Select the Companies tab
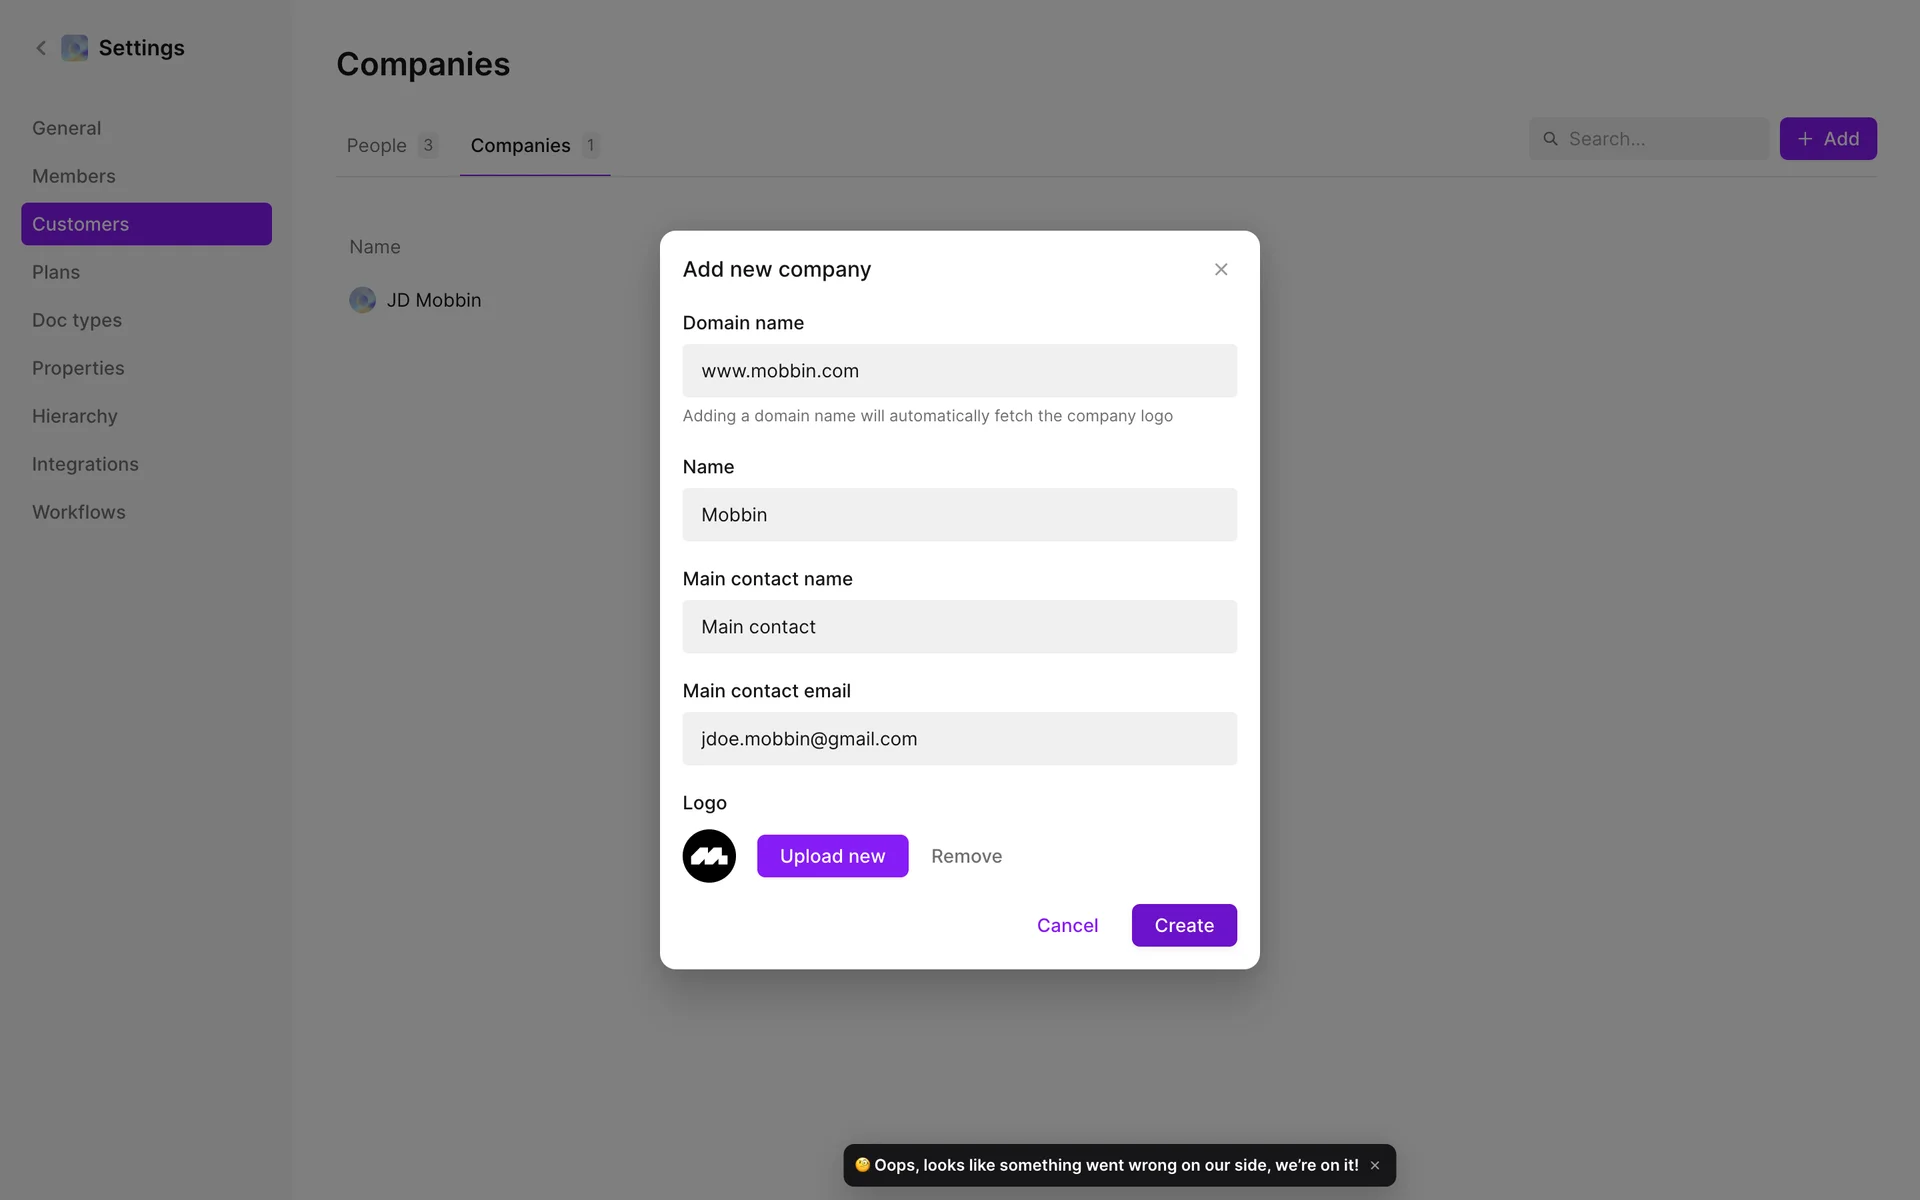Viewport: 1920px width, 1200px height. (x=521, y=146)
